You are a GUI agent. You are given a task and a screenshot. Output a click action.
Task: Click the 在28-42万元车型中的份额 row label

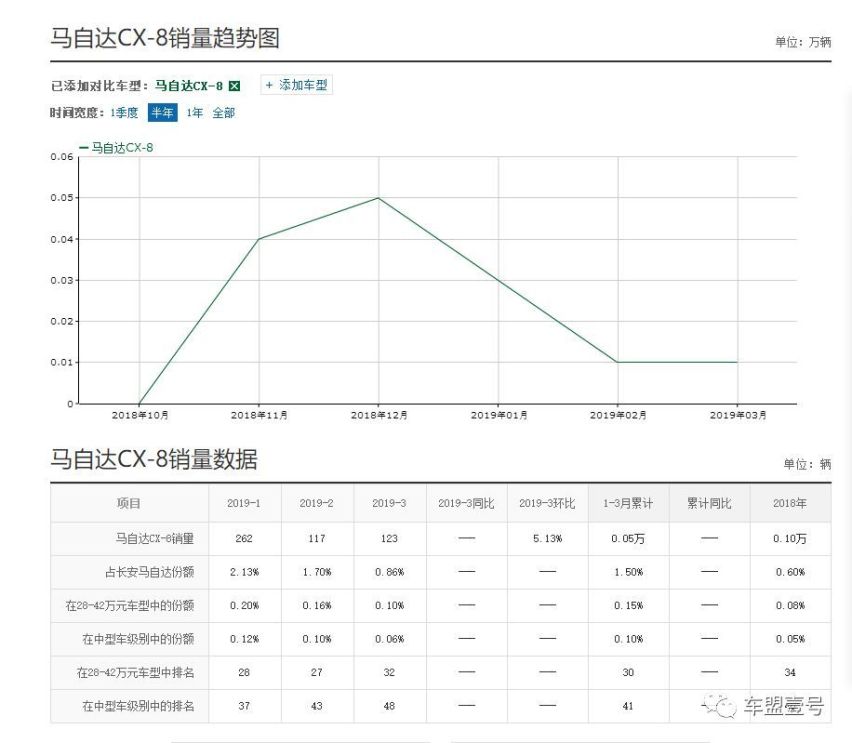coord(130,605)
